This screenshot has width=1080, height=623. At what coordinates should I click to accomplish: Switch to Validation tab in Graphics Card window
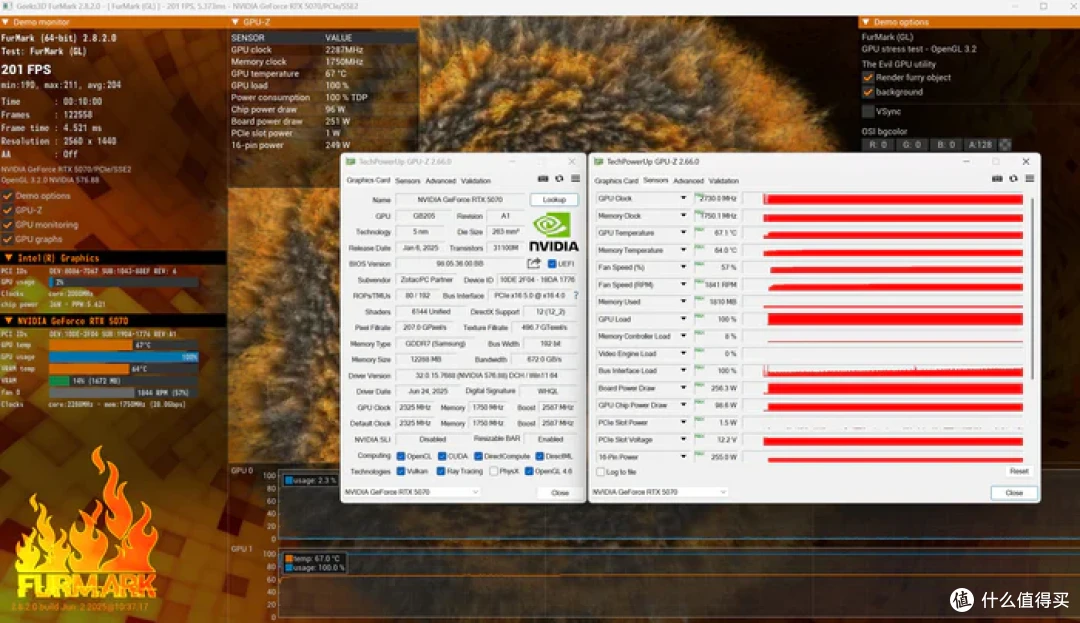(476, 181)
